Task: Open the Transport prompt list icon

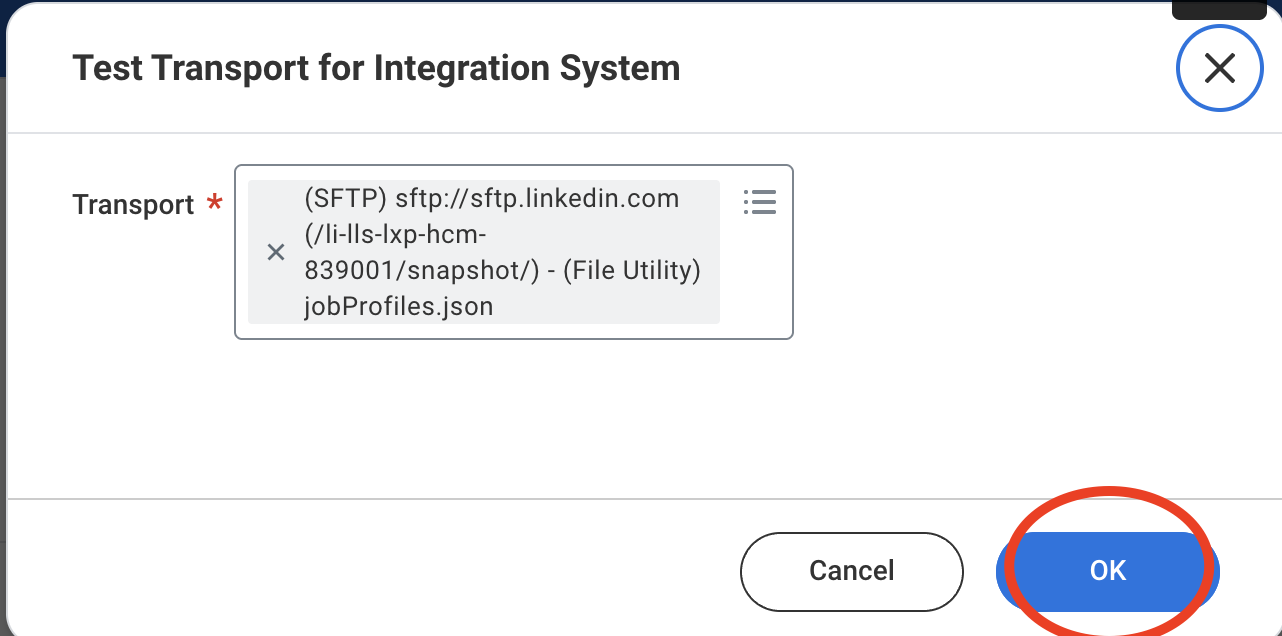Action: [760, 202]
